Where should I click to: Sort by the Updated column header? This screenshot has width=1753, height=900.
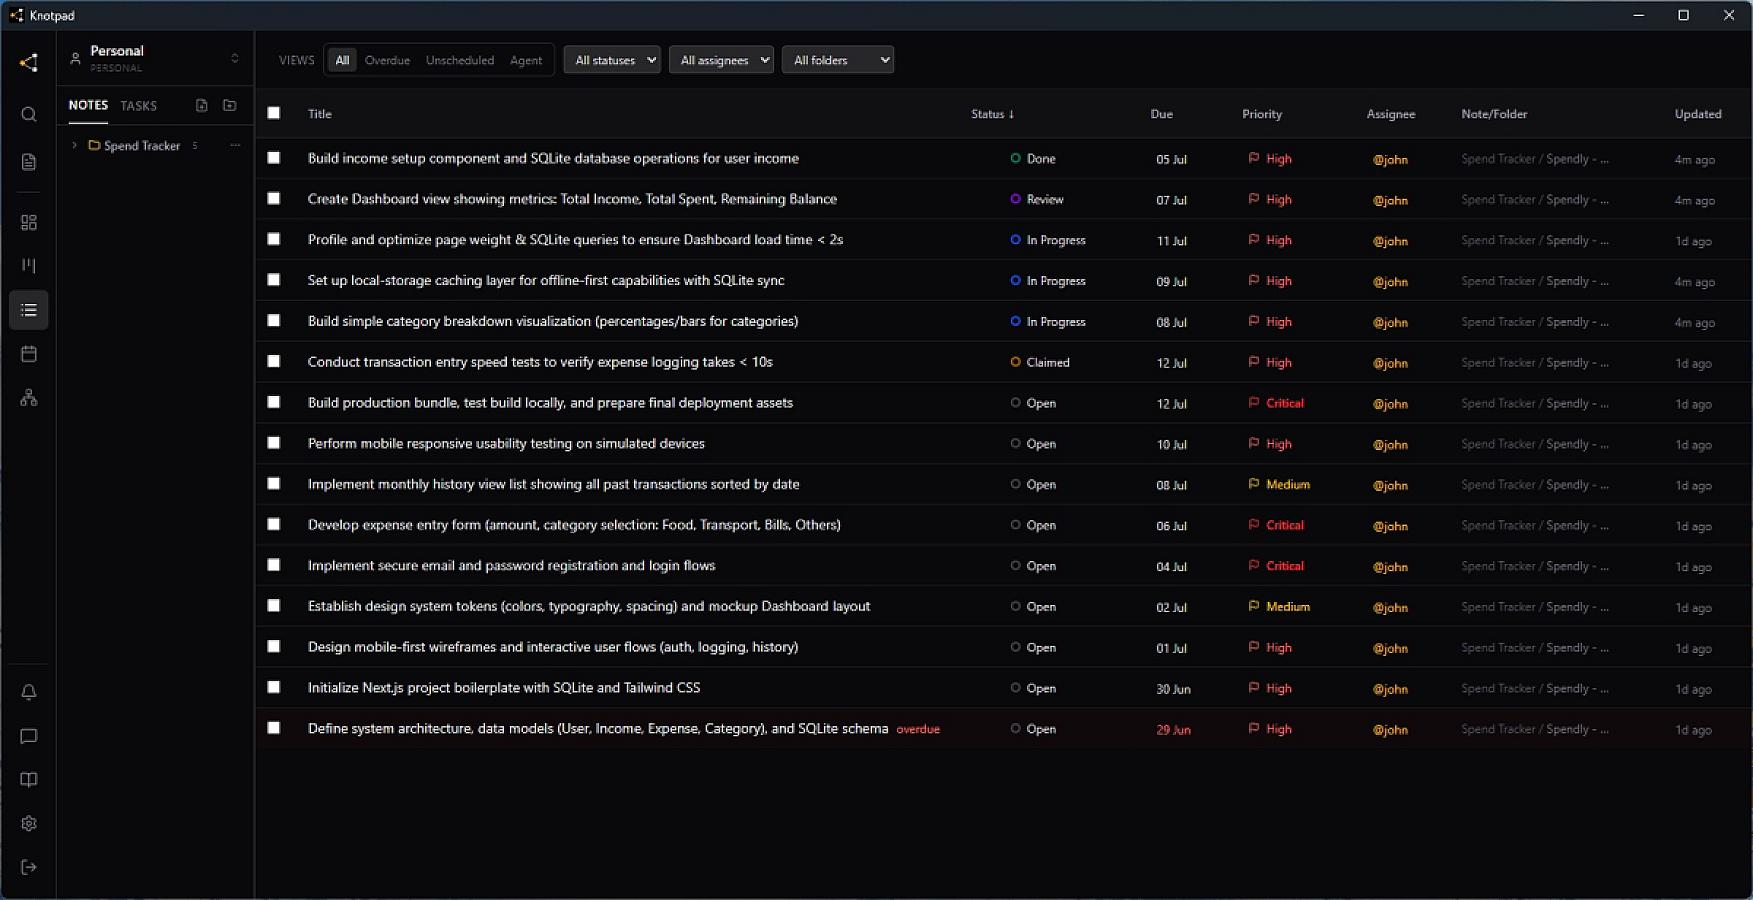(1698, 114)
